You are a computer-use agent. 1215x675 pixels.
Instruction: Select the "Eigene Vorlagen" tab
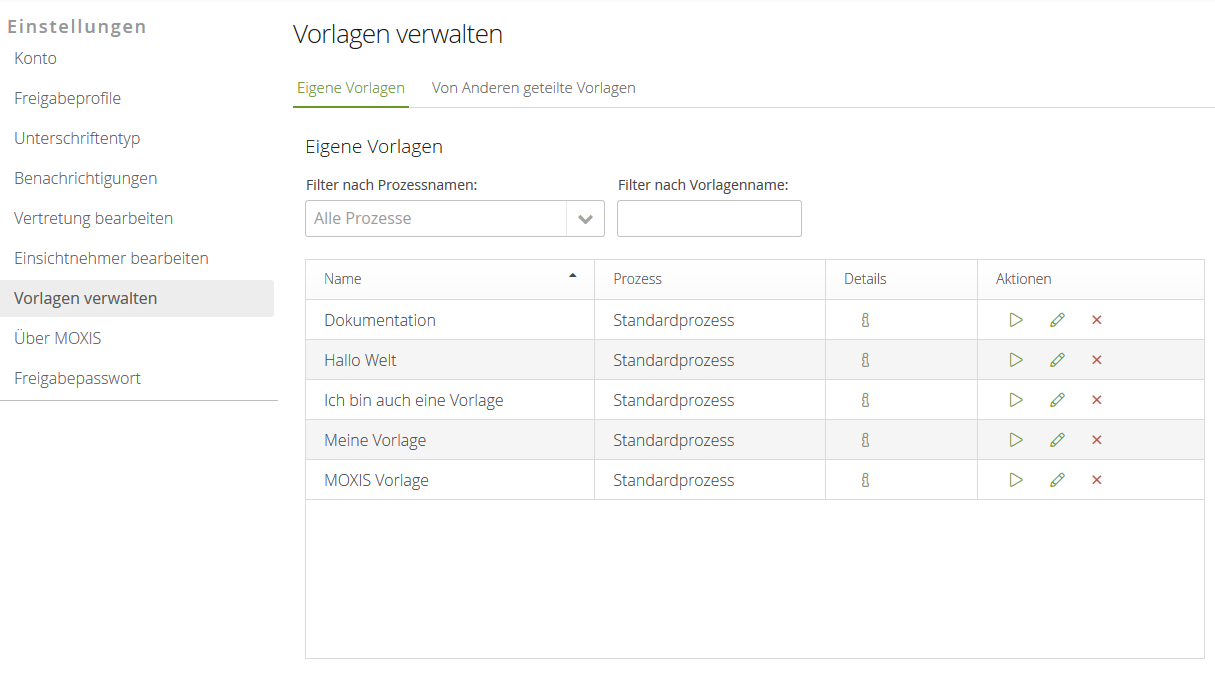pyautogui.click(x=350, y=87)
